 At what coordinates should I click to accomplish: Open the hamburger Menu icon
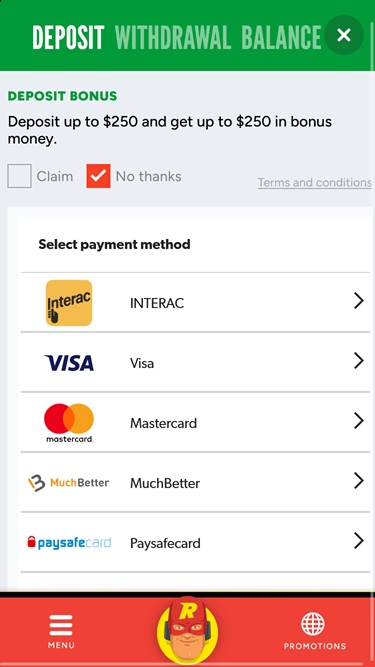pos(61,626)
